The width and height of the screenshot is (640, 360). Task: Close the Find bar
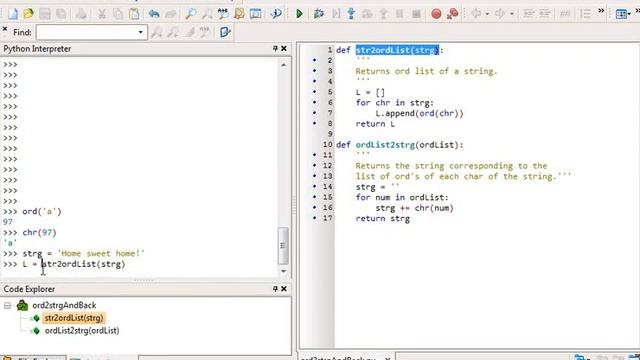point(5,29)
